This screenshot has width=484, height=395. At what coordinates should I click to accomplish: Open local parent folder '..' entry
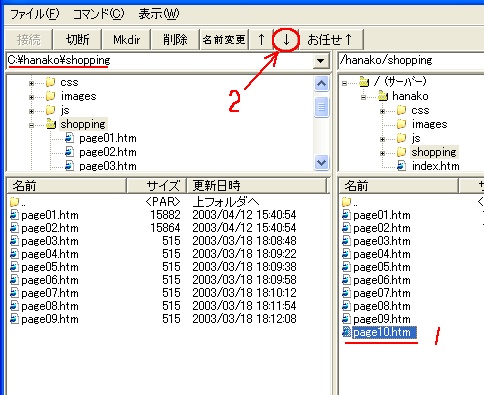click(18, 202)
